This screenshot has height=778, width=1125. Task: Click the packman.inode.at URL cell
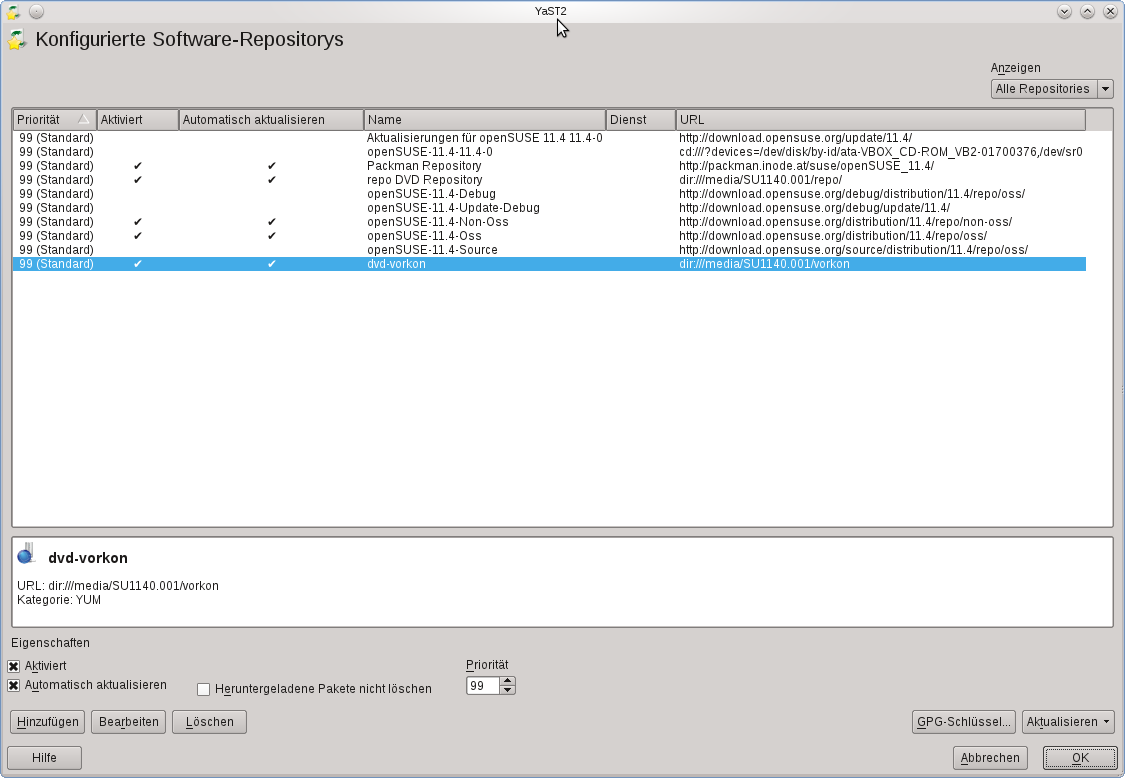click(x=806, y=166)
